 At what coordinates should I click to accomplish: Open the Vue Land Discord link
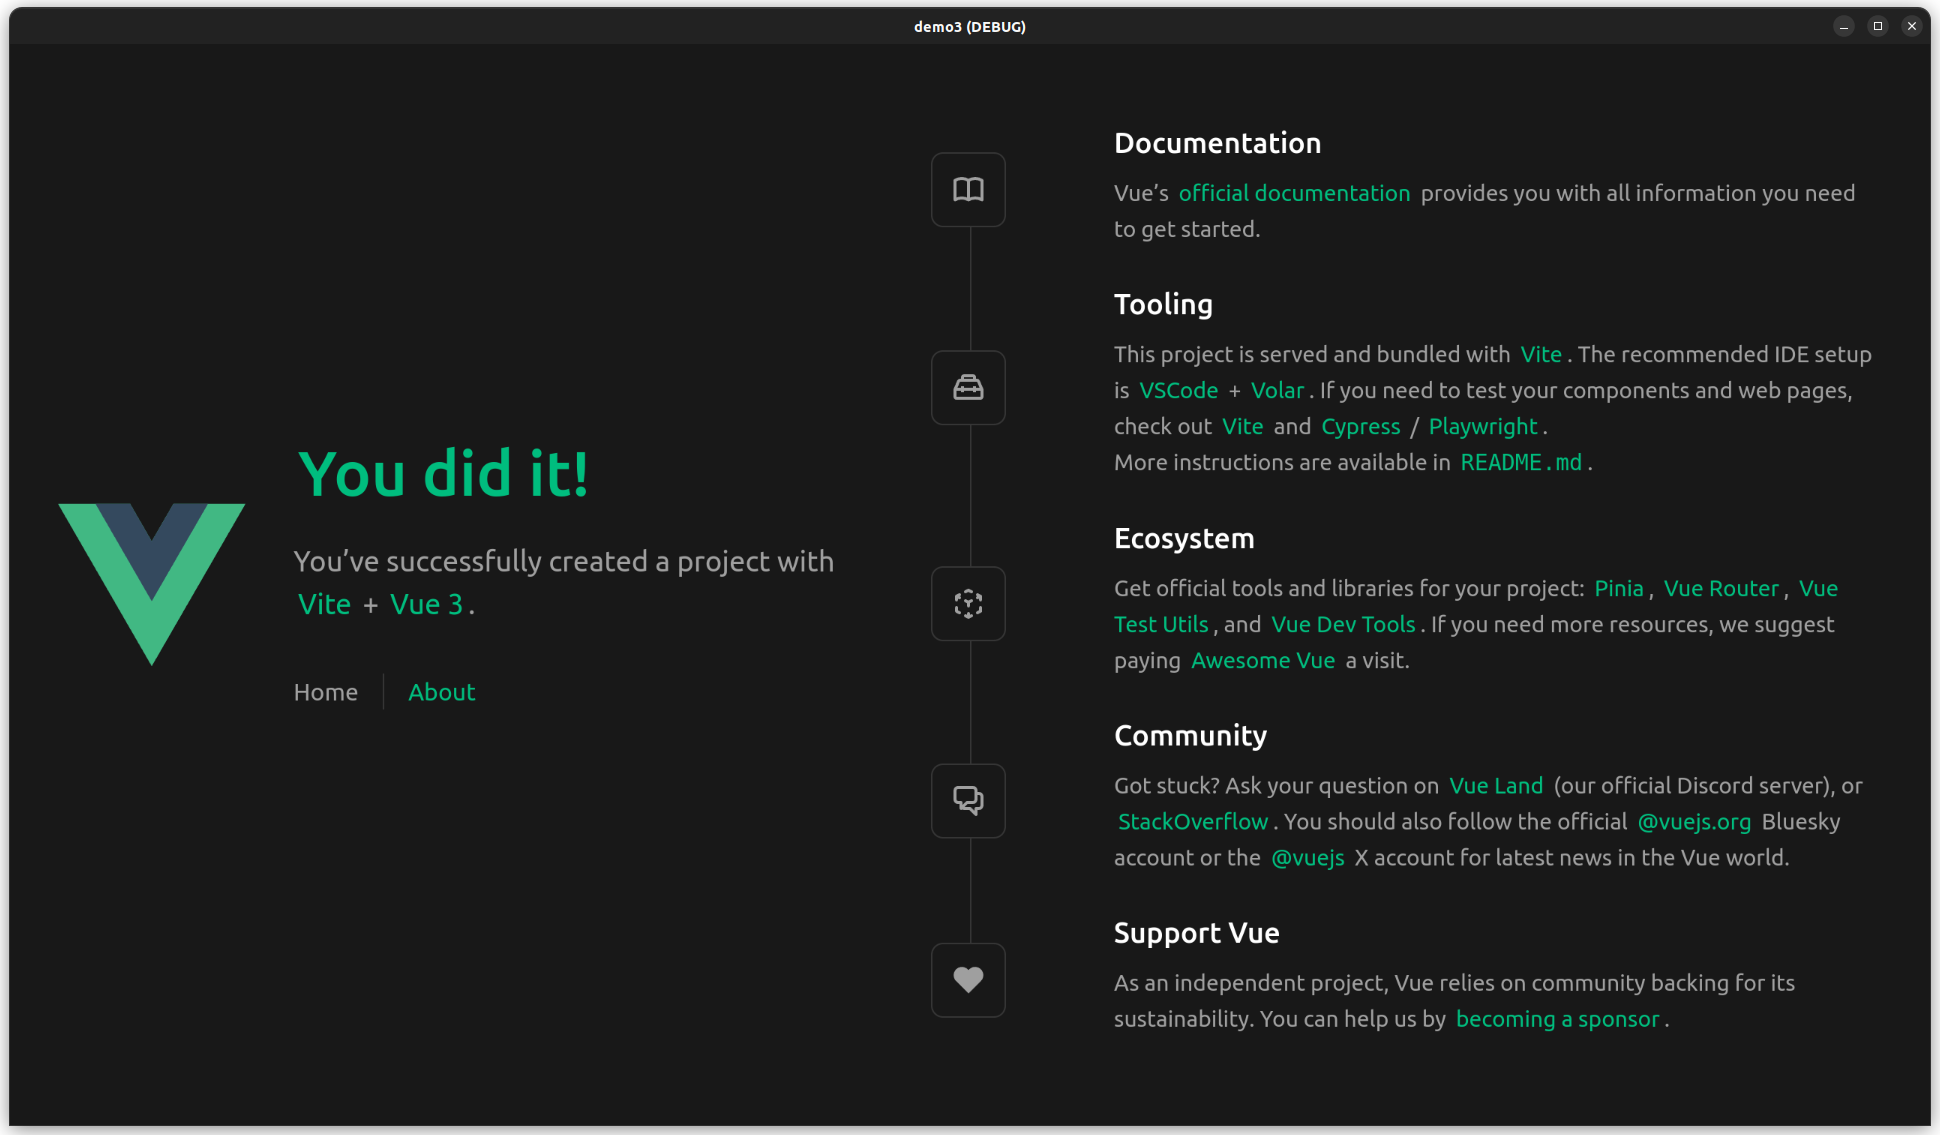click(x=1496, y=785)
